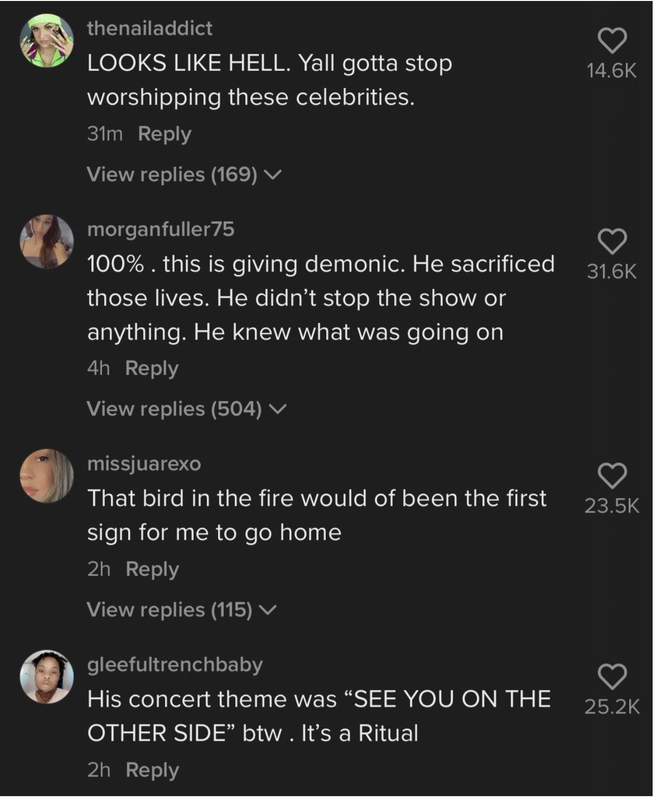Image resolution: width=667 pixels, height=800 pixels.
Task: Tap missjuarexo's profile avatar
Action: tap(47, 476)
